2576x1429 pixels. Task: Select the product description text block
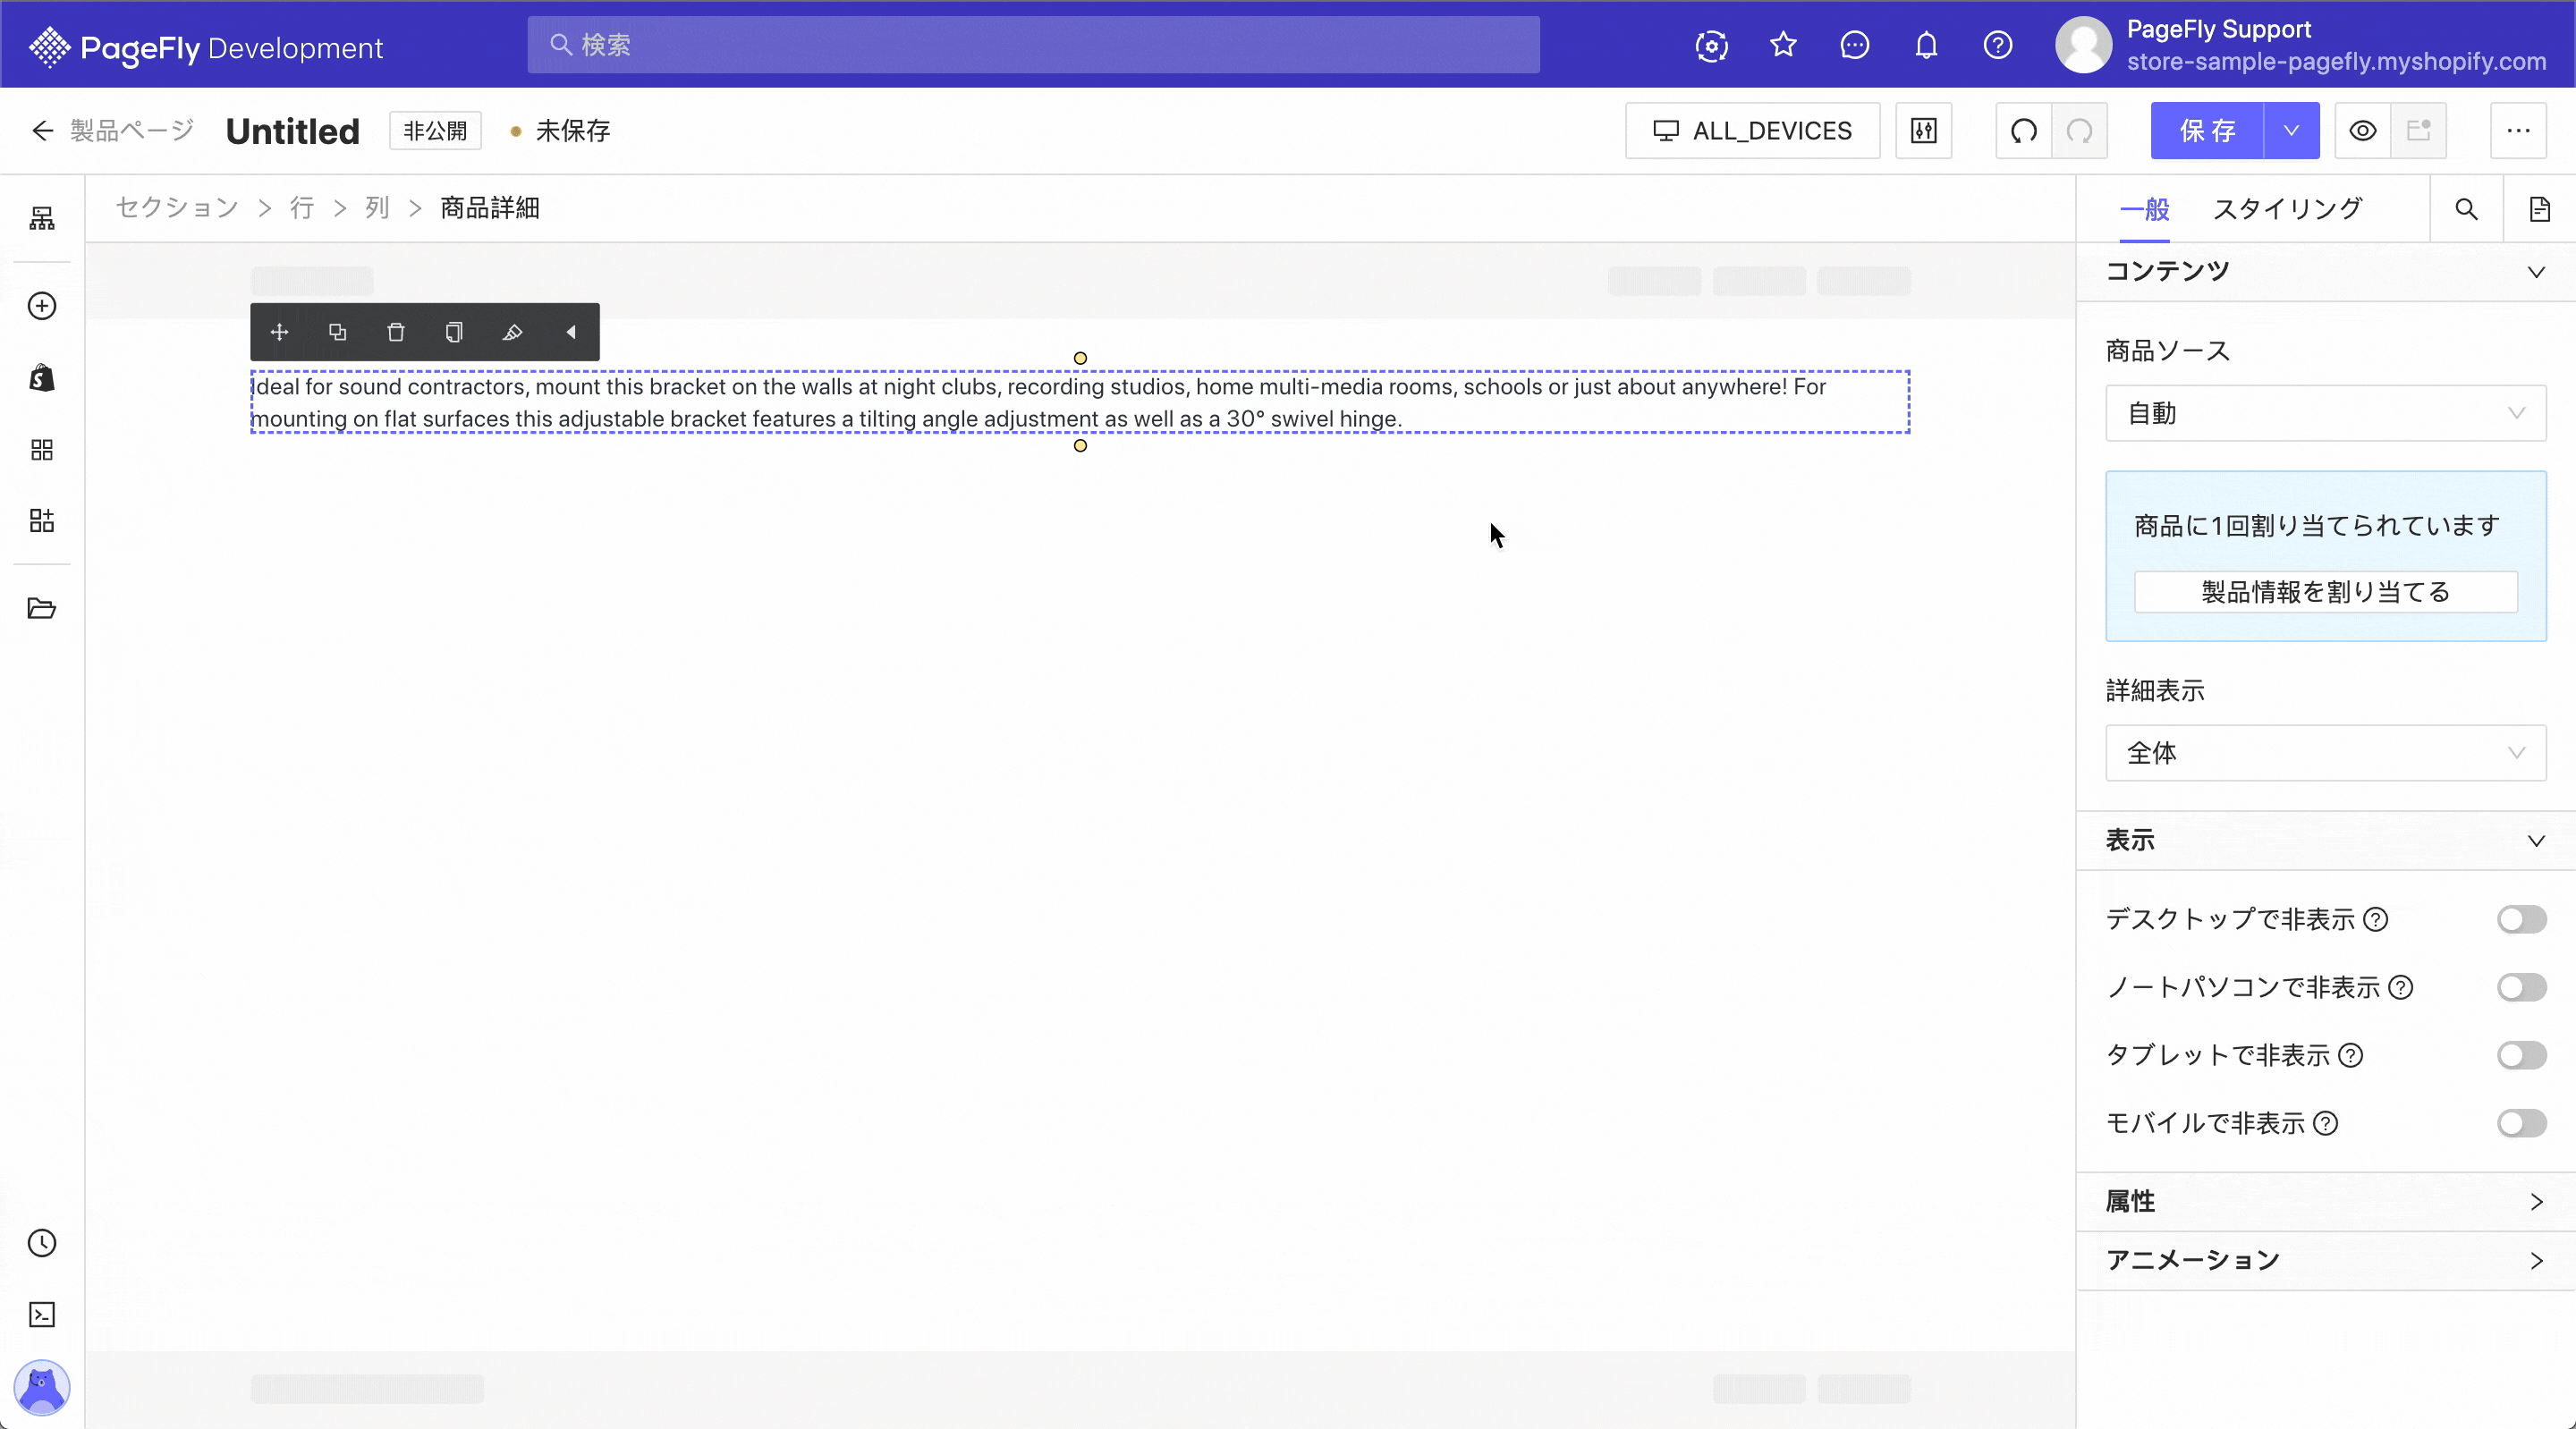[x=1080, y=402]
